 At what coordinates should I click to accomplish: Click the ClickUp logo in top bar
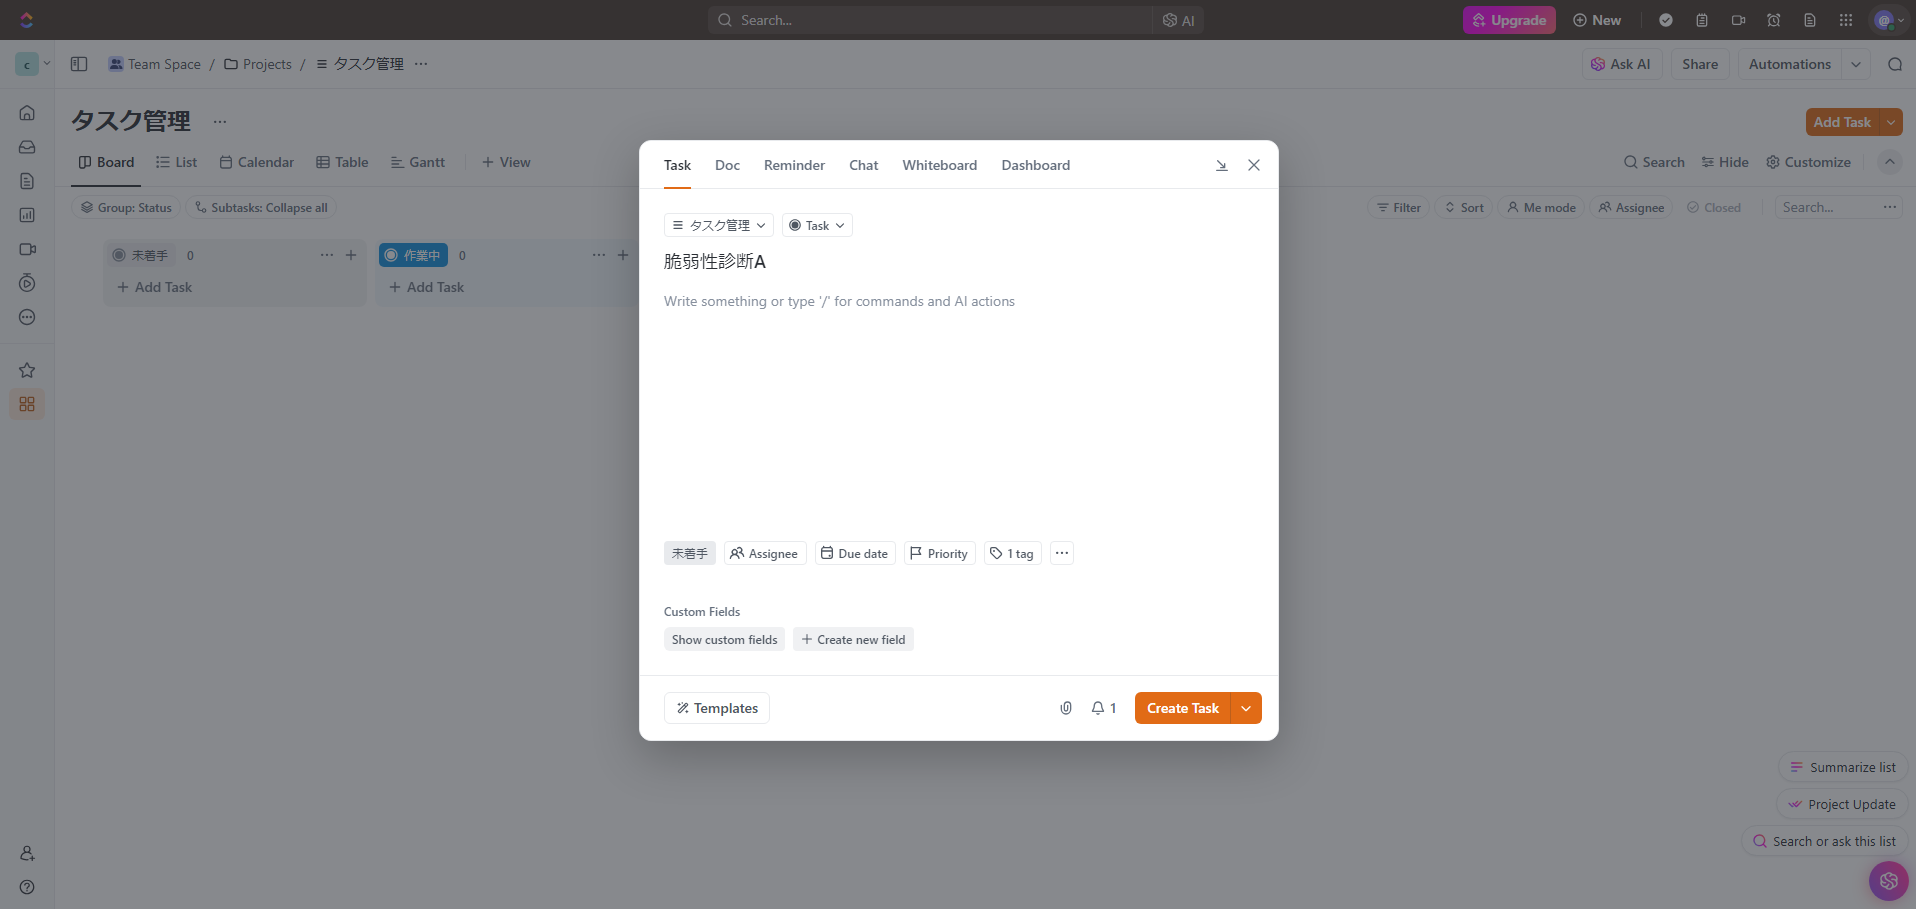26,20
